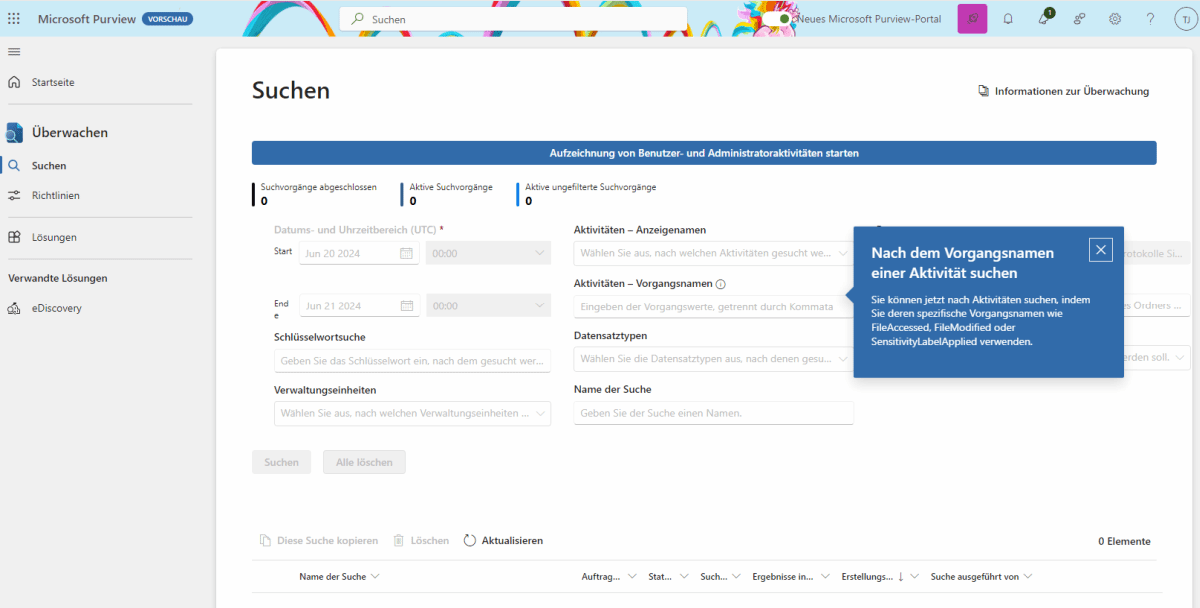Open the Start date calendar picker
This screenshot has height=608, width=1200.
point(406,253)
